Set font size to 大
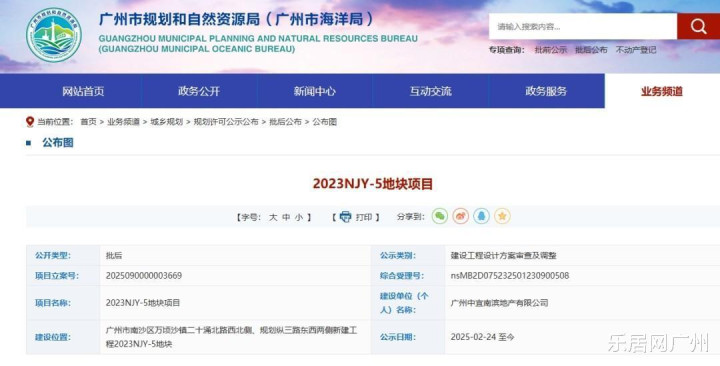This screenshot has width=720, height=366. pyautogui.click(x=273, y=217)
